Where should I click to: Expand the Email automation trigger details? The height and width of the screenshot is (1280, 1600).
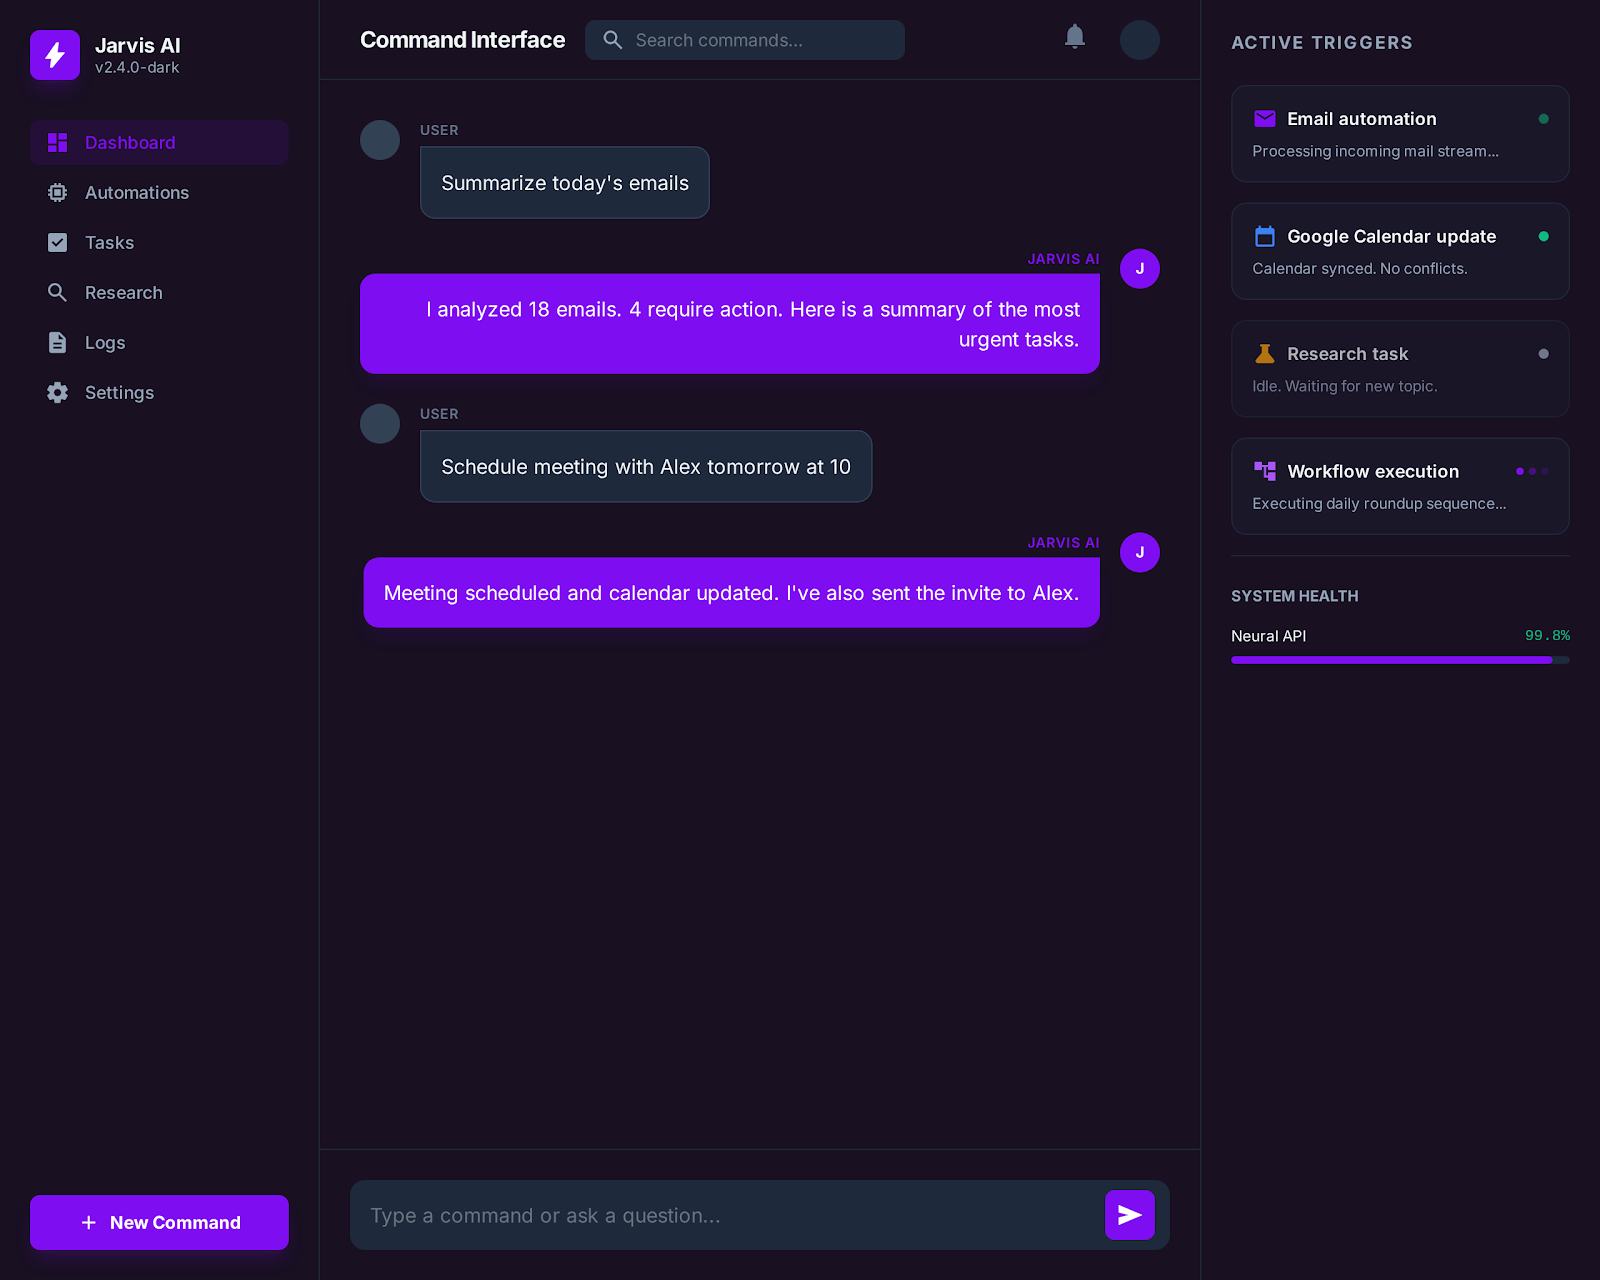[x=1399, y=134]
